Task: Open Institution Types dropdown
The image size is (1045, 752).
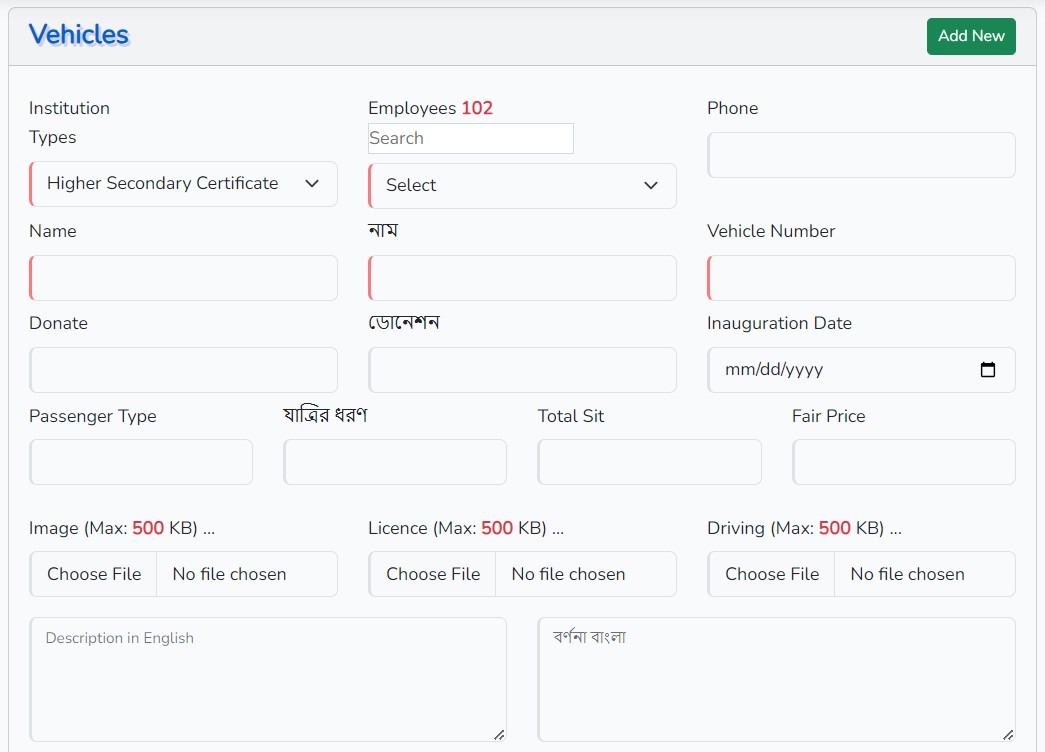Action: click(184, 184)
